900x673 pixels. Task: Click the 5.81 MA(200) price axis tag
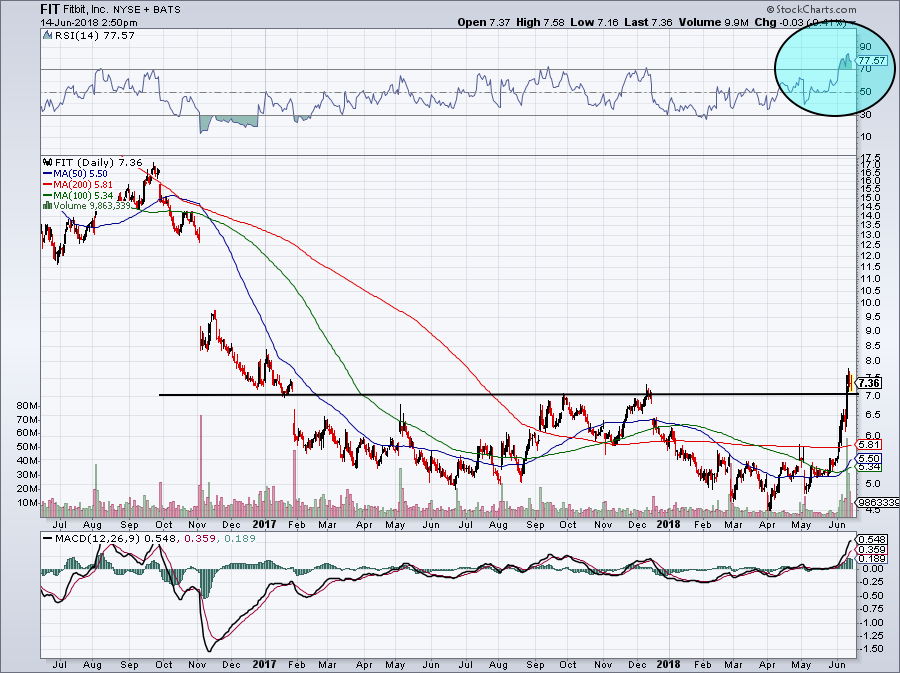pyautogui.click(x=868, y=444)
